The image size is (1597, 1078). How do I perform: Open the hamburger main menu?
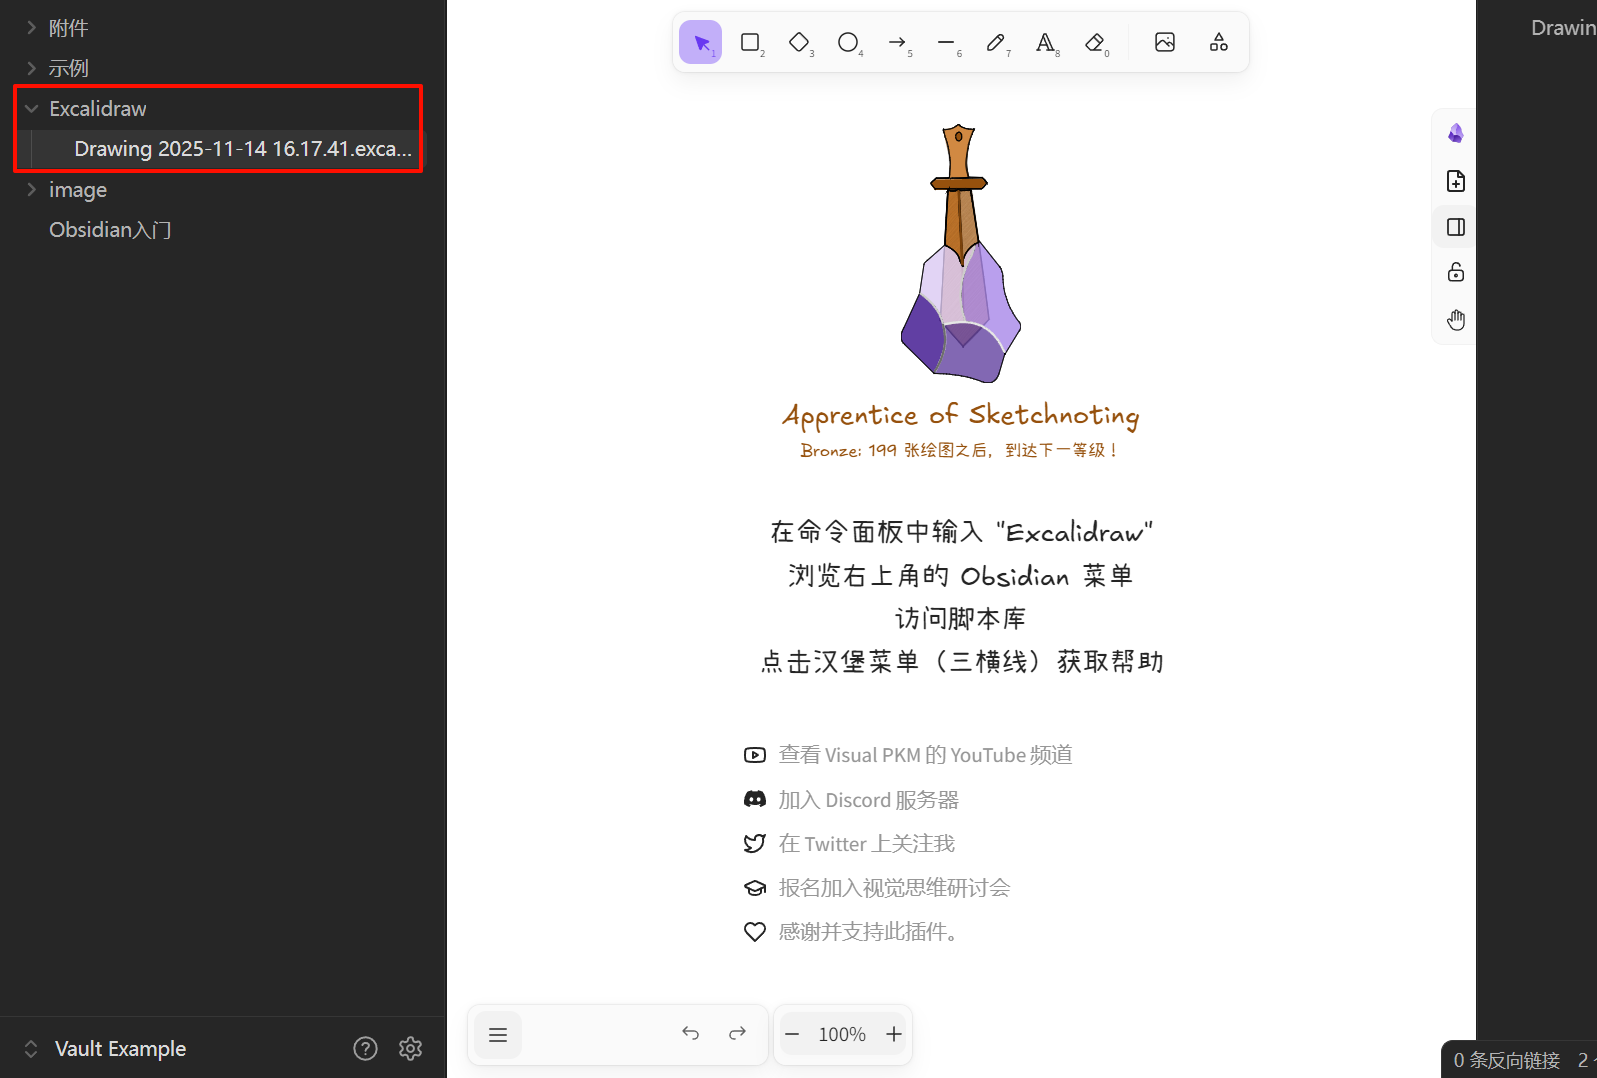(x=498, y=1035)
